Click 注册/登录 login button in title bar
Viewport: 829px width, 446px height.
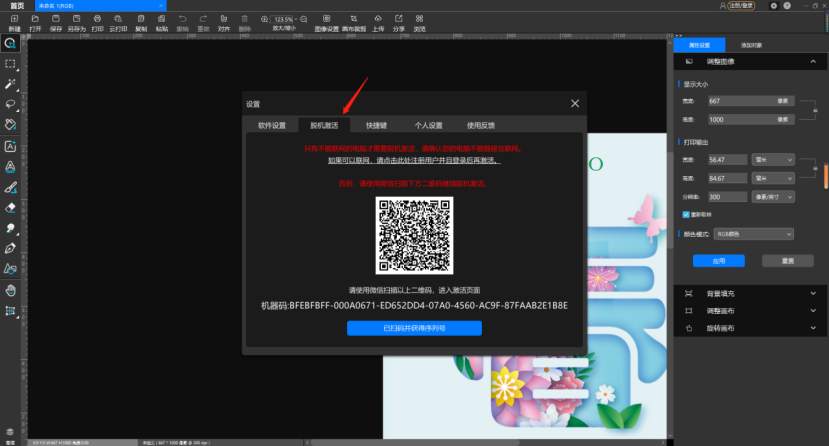741,5
